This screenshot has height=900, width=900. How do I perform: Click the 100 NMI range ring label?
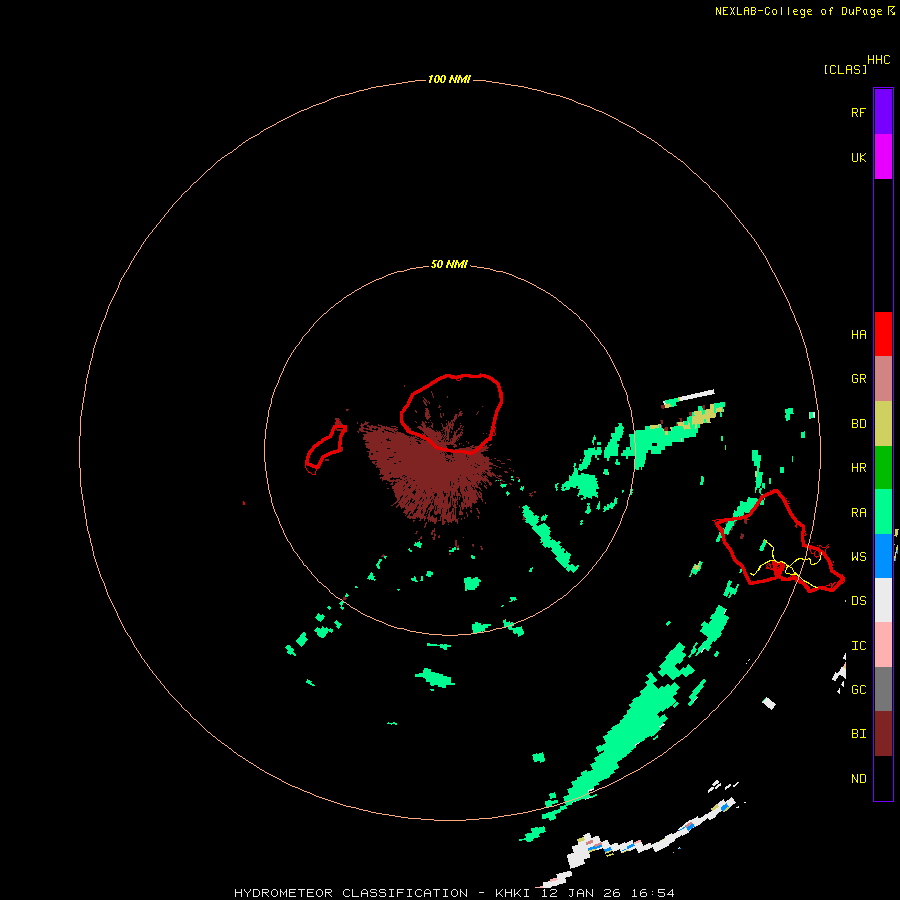(x=449, y=79)
